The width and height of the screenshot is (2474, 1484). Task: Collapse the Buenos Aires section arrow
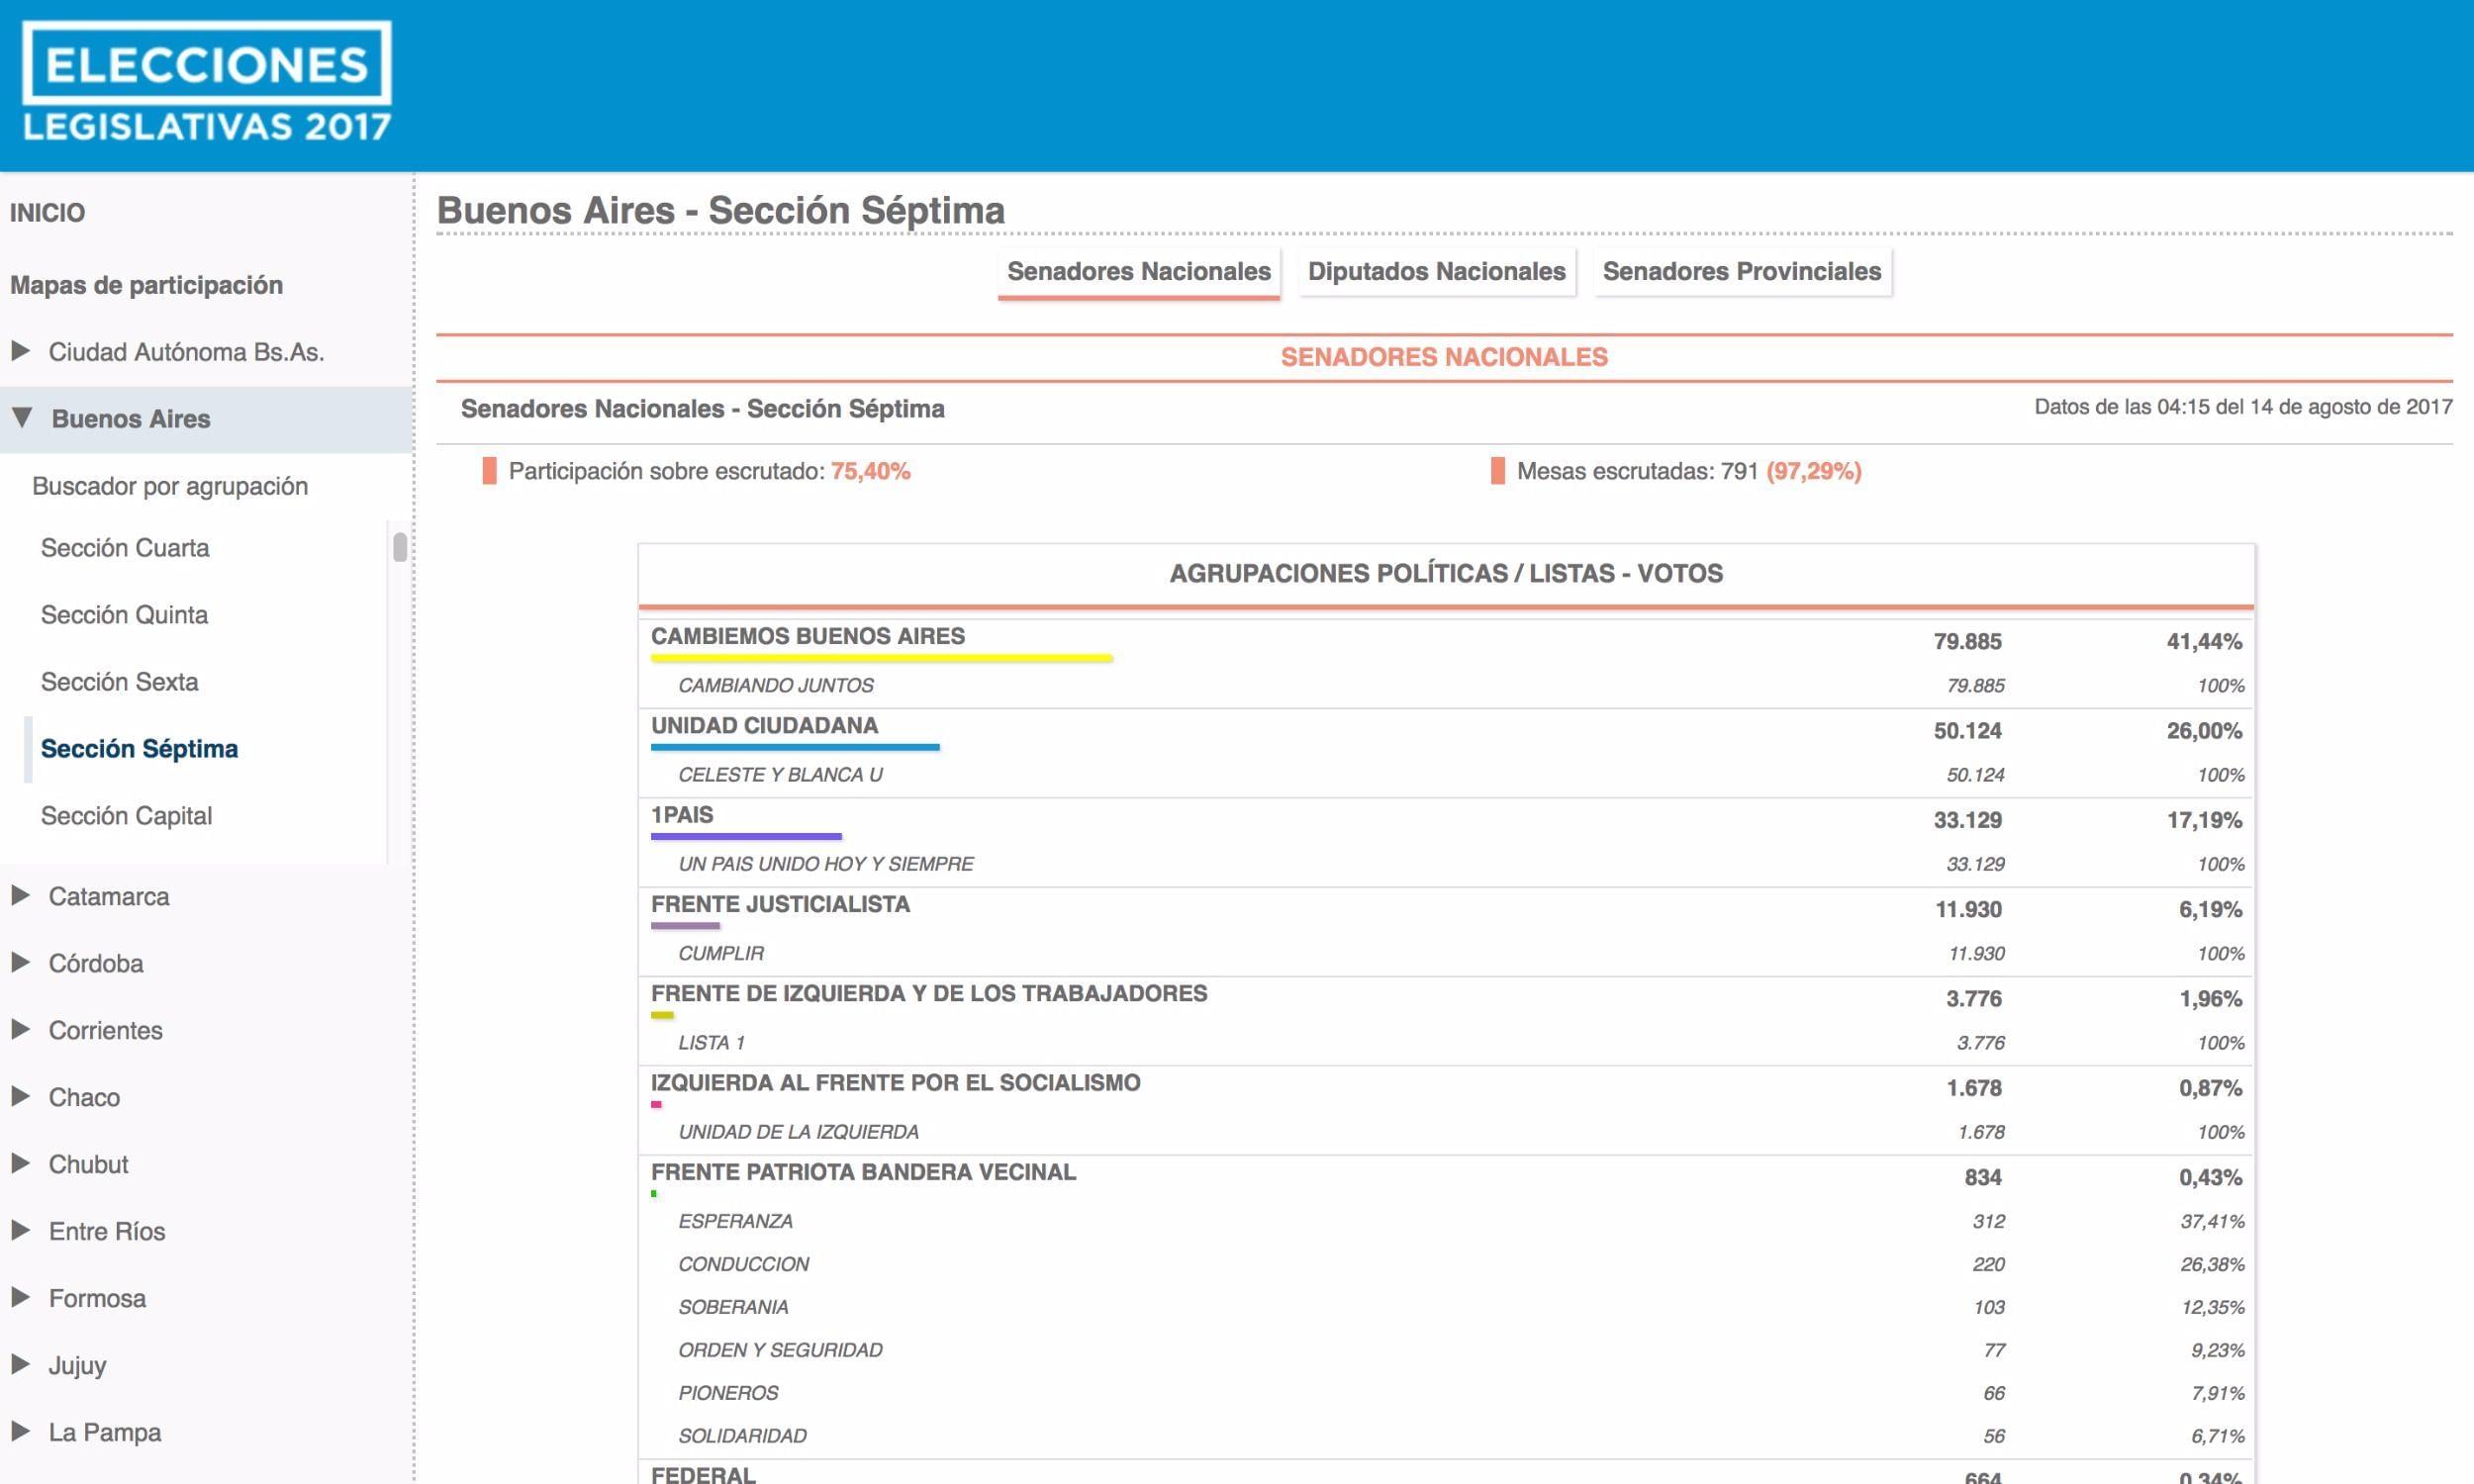[x=22, y=418]
